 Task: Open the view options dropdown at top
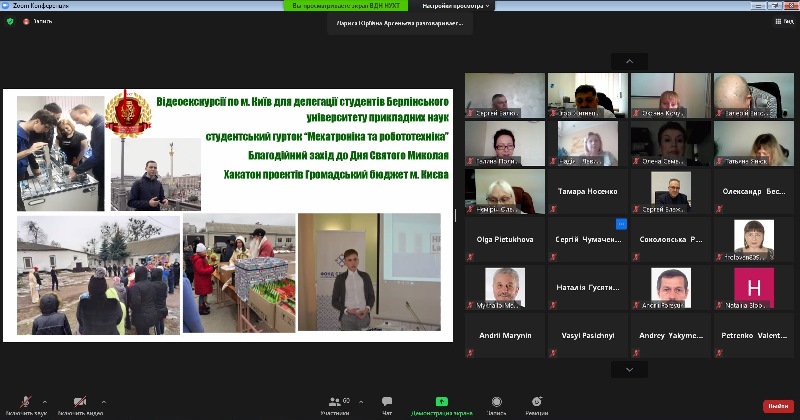pos(456,6)
